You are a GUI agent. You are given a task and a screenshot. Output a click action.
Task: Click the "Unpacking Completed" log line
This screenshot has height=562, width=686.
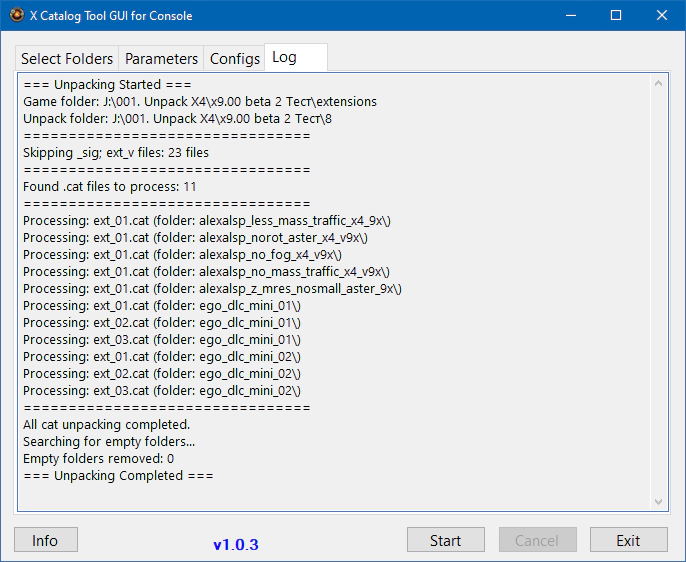[118, 476]
